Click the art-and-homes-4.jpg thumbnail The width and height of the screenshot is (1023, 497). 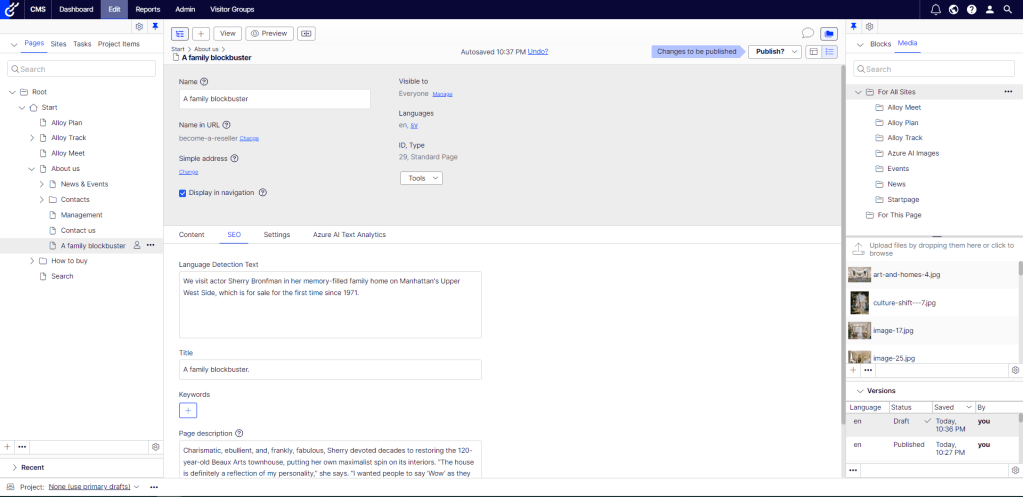859,275
